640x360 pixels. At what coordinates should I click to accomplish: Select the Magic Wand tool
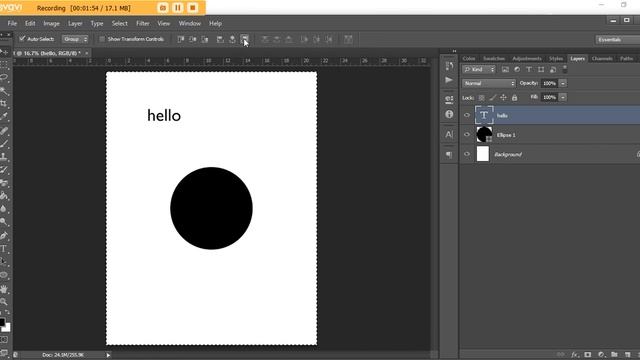coord(4,91)
